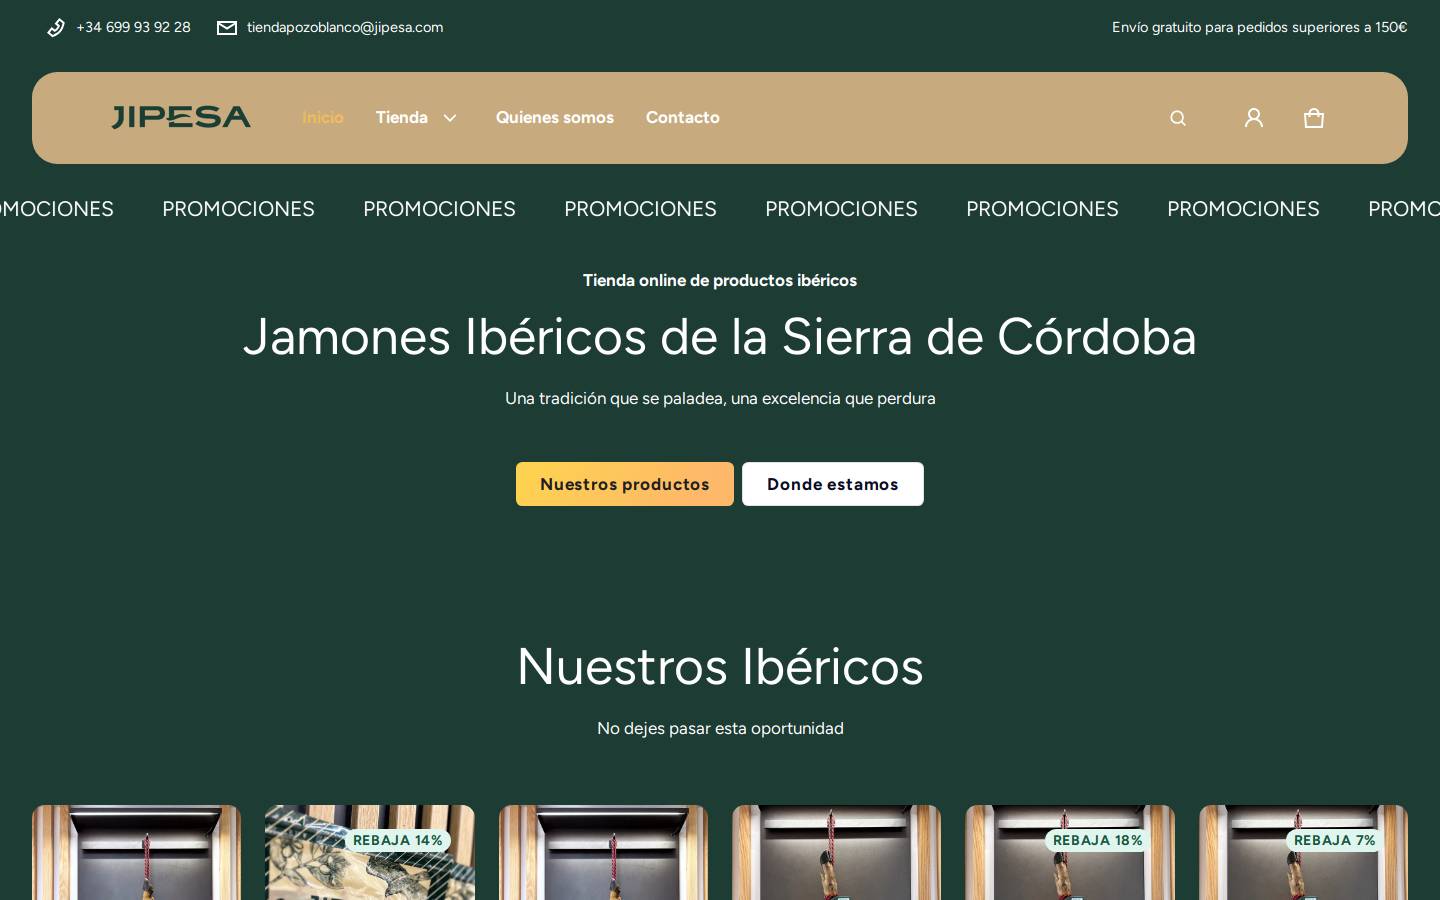Viewport: 1440px width, 900px height.
Task: Click the heading Nuestros Ibéricos
Action: coord(720,666)
